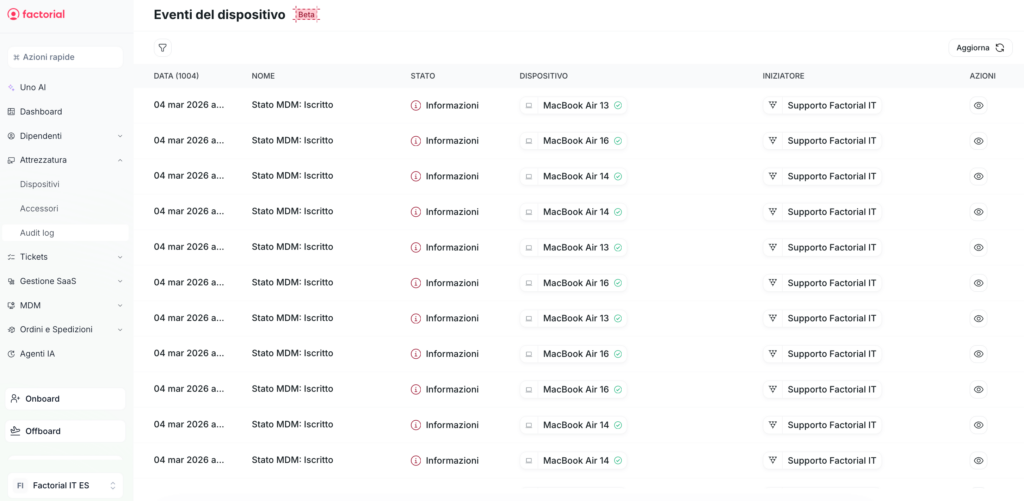Click eye icon in the second event row
The width and height of the screenshot is (1024, 501).
tap(978, 141)
